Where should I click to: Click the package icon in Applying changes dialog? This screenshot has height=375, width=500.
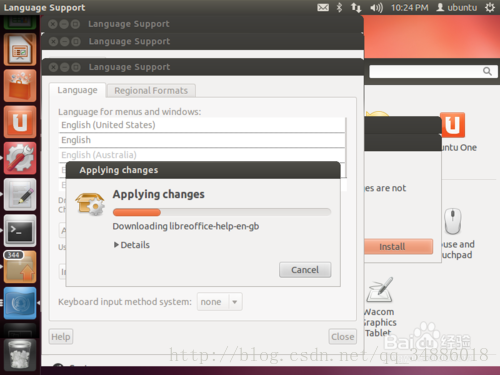click(x=90, y=204)
